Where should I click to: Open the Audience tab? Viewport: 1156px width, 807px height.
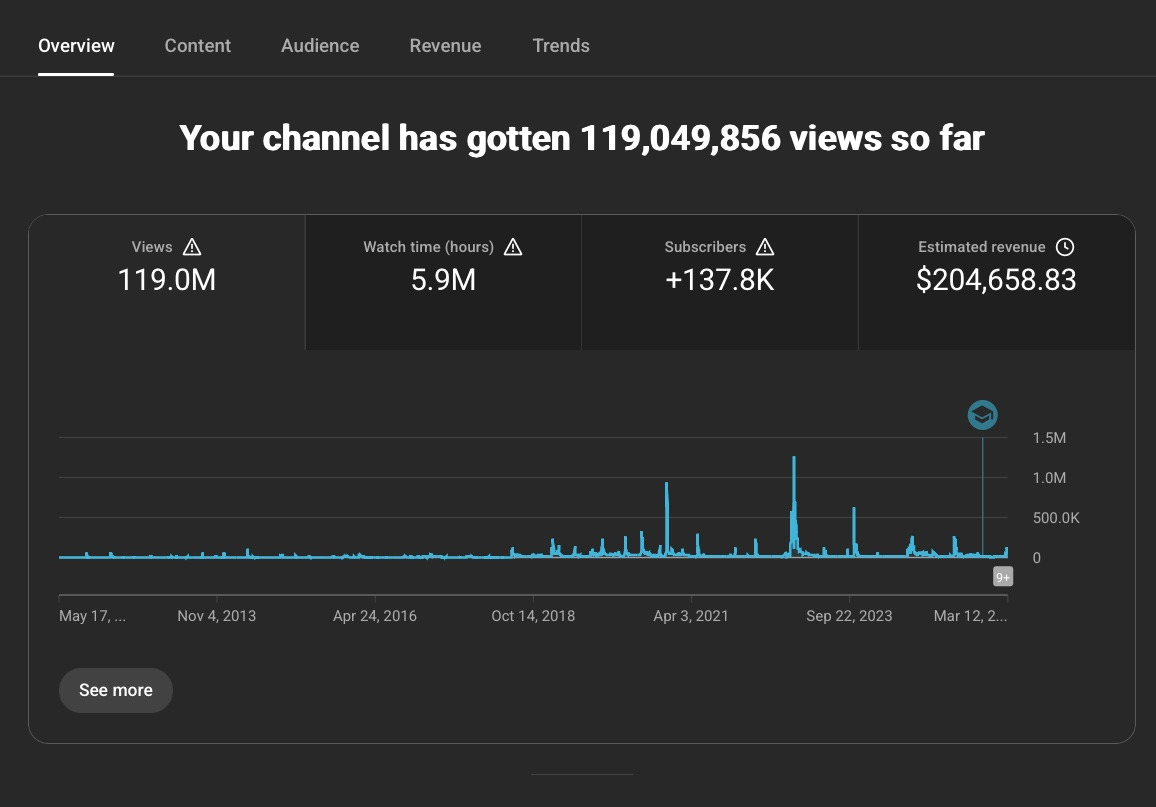coord(320,46)
